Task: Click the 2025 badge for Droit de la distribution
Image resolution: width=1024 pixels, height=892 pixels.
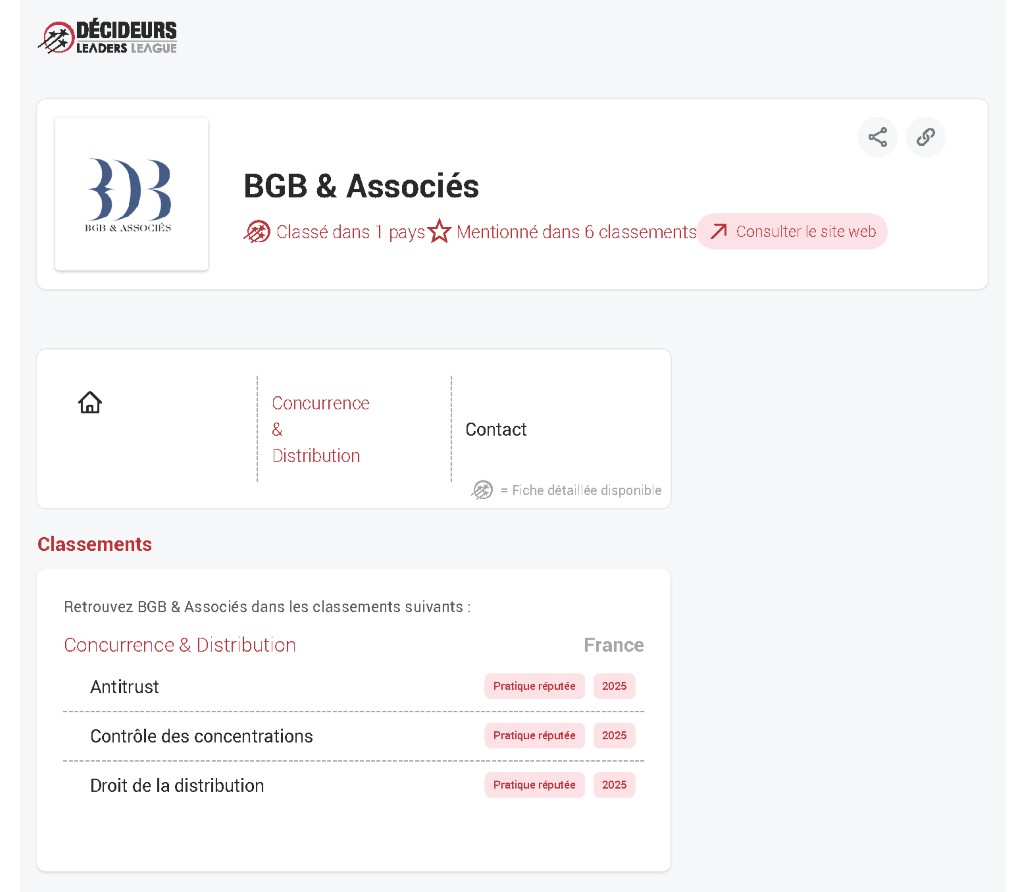Action: click(614, 785)
